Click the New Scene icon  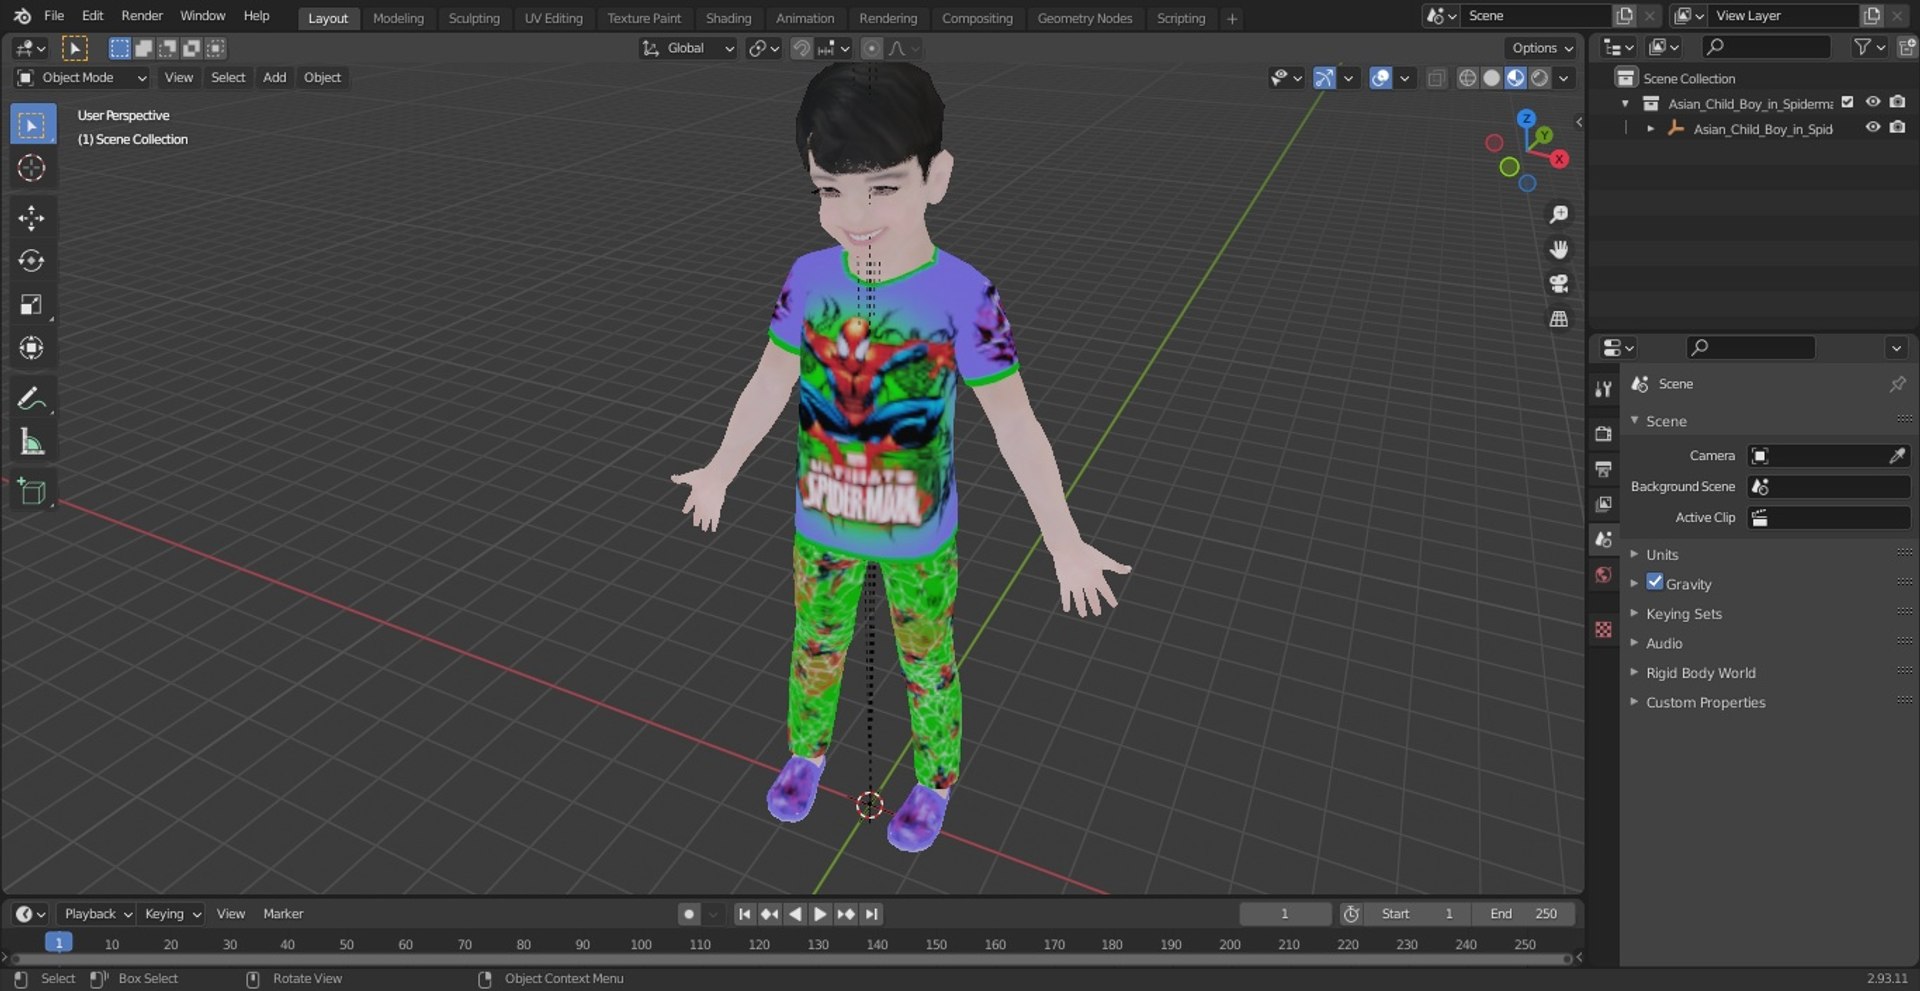coord(1624,16)
